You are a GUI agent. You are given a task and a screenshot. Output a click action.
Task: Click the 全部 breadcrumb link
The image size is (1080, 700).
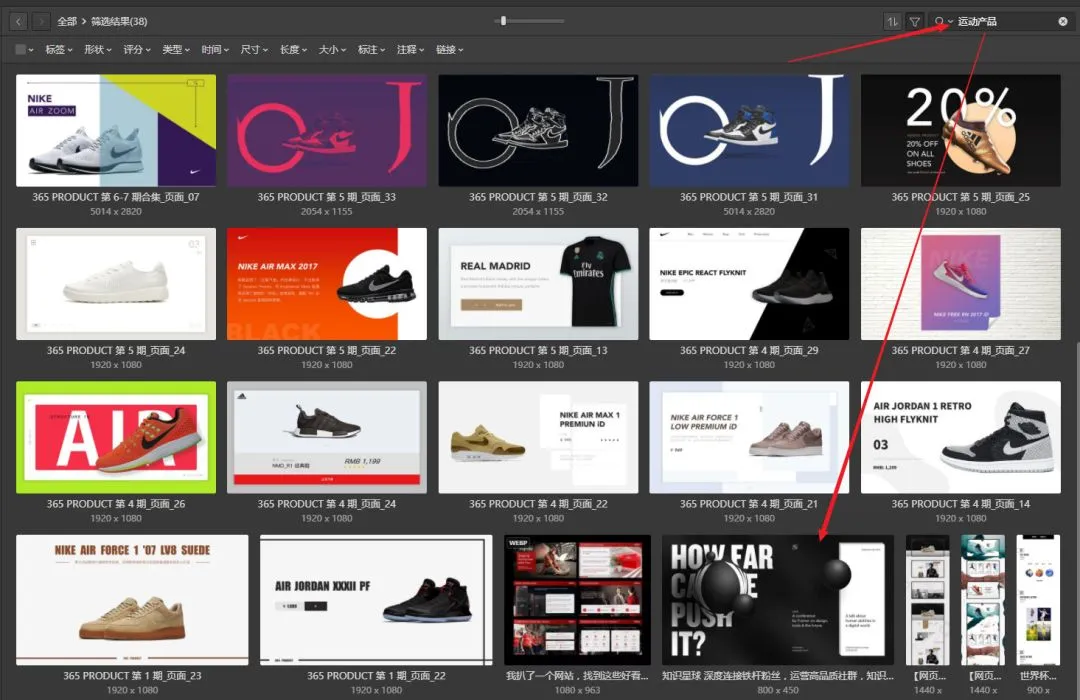(67, 21)
